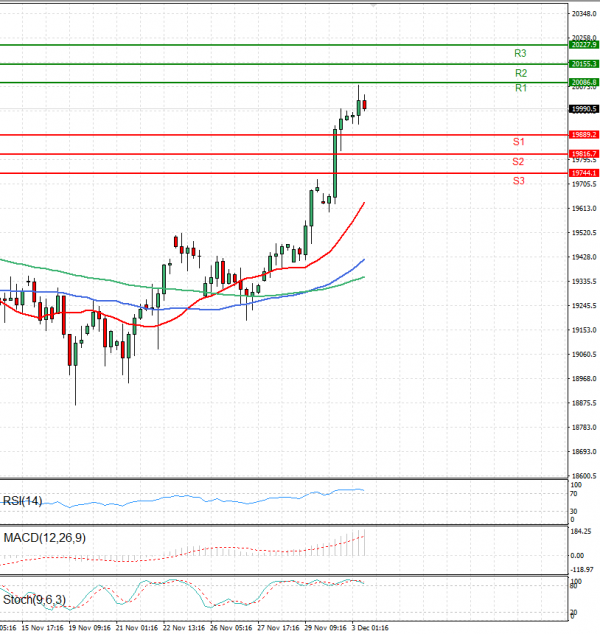
Task: Select the black 19990.5 current price tag
Action: 584,109
